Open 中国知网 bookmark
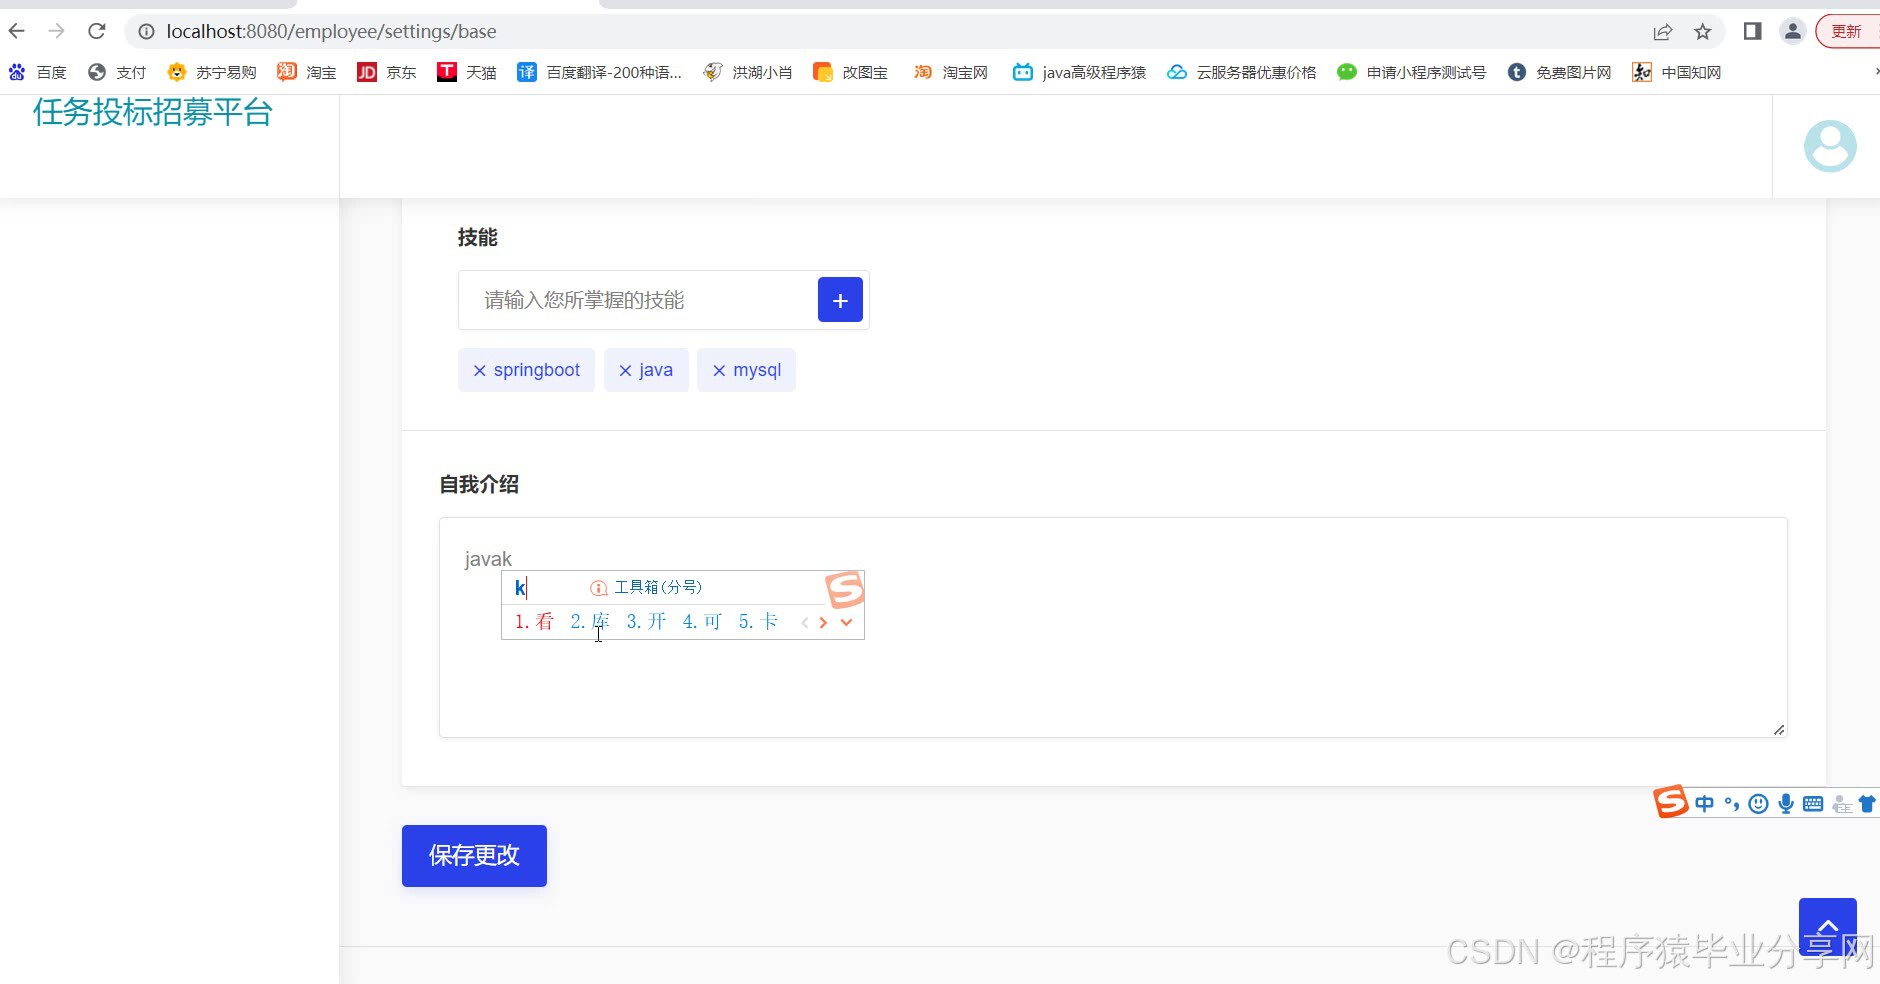 click(x=1676, y=72)
